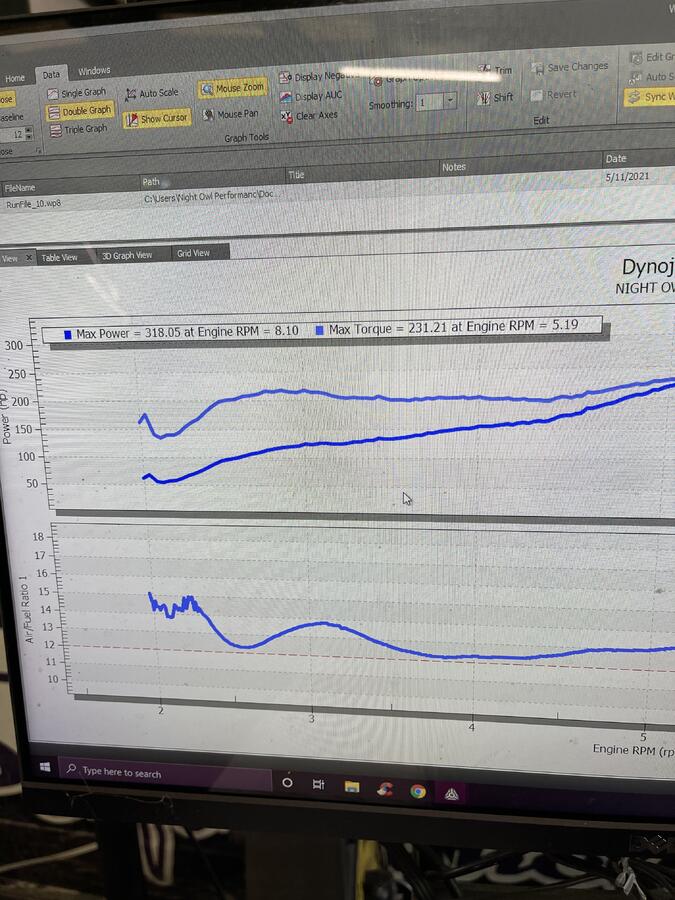Open the Smoothing dropdown

tap(449, 101)
